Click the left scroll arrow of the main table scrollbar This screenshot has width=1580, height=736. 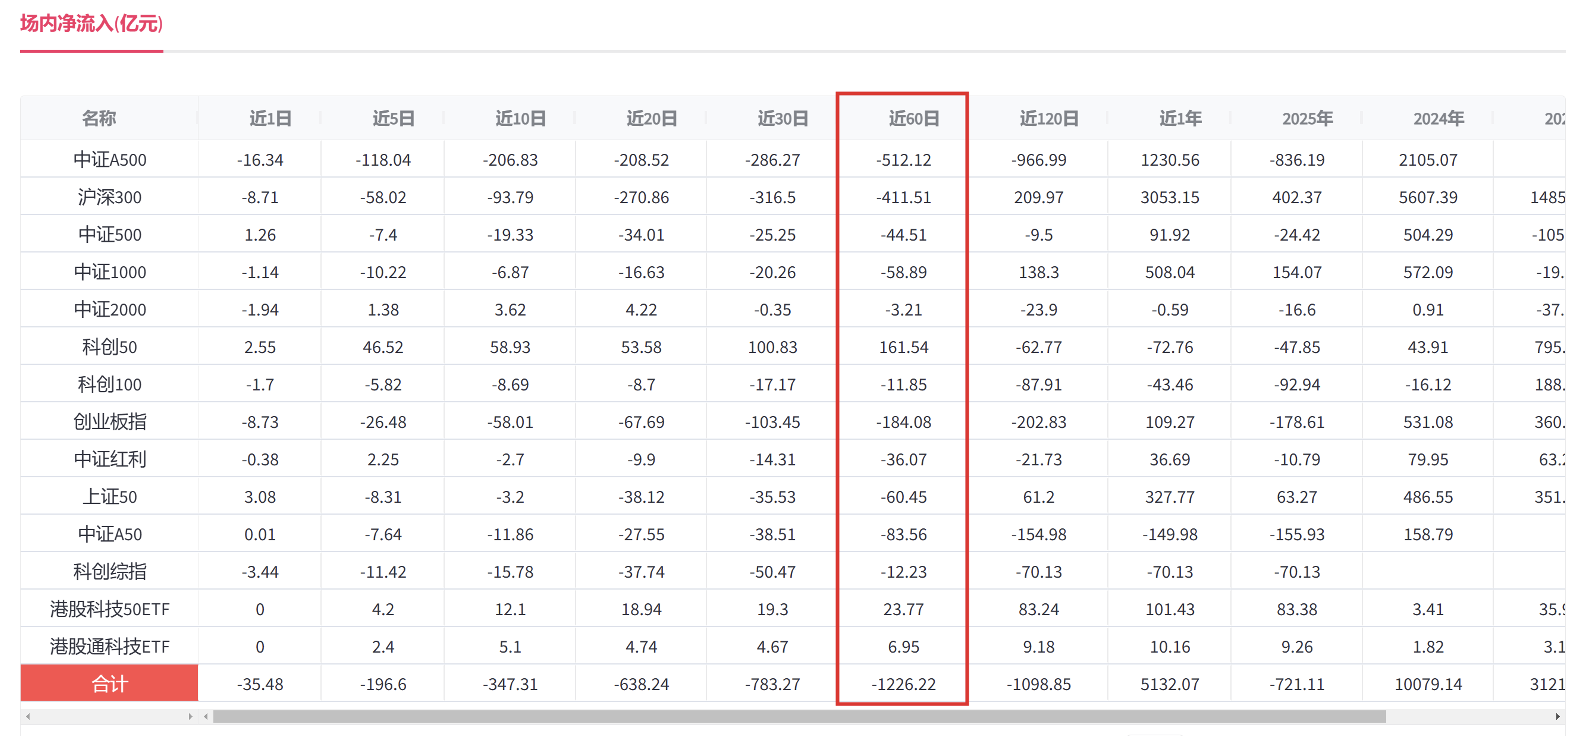tap(206, 716)
